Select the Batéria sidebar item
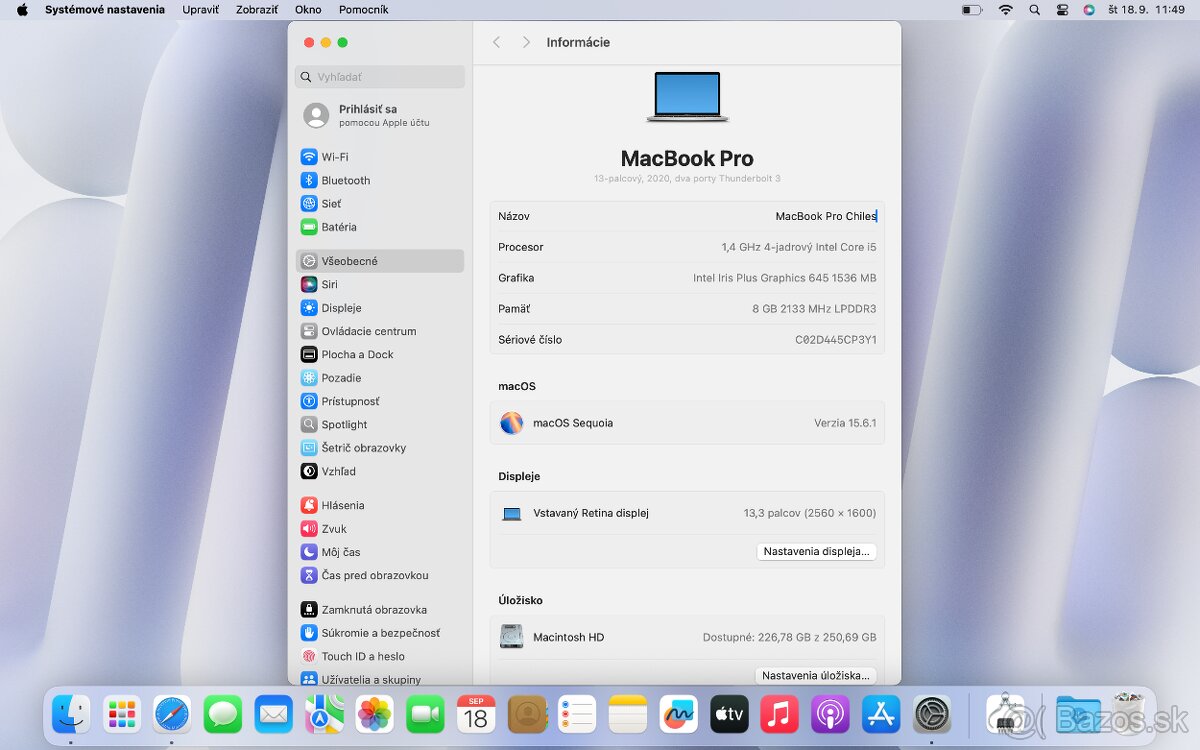 337,227
